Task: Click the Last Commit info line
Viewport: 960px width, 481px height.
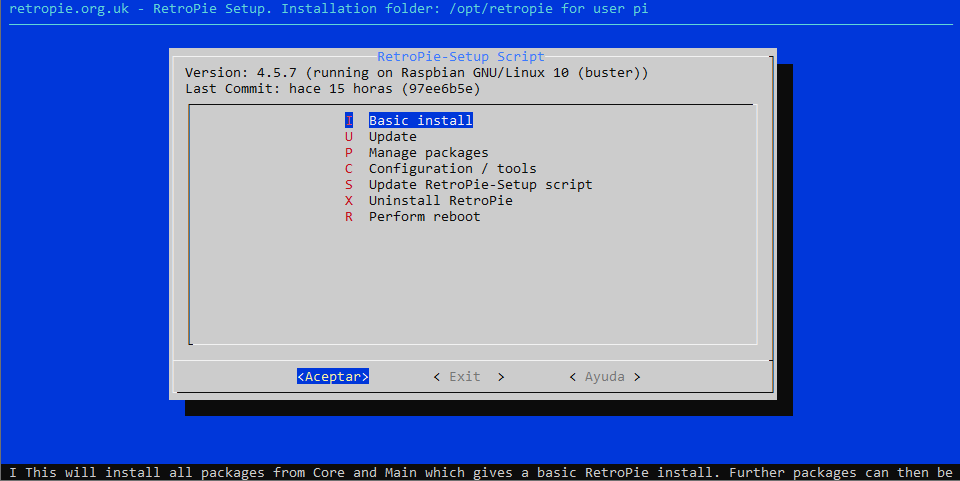Action: point(332,89)
